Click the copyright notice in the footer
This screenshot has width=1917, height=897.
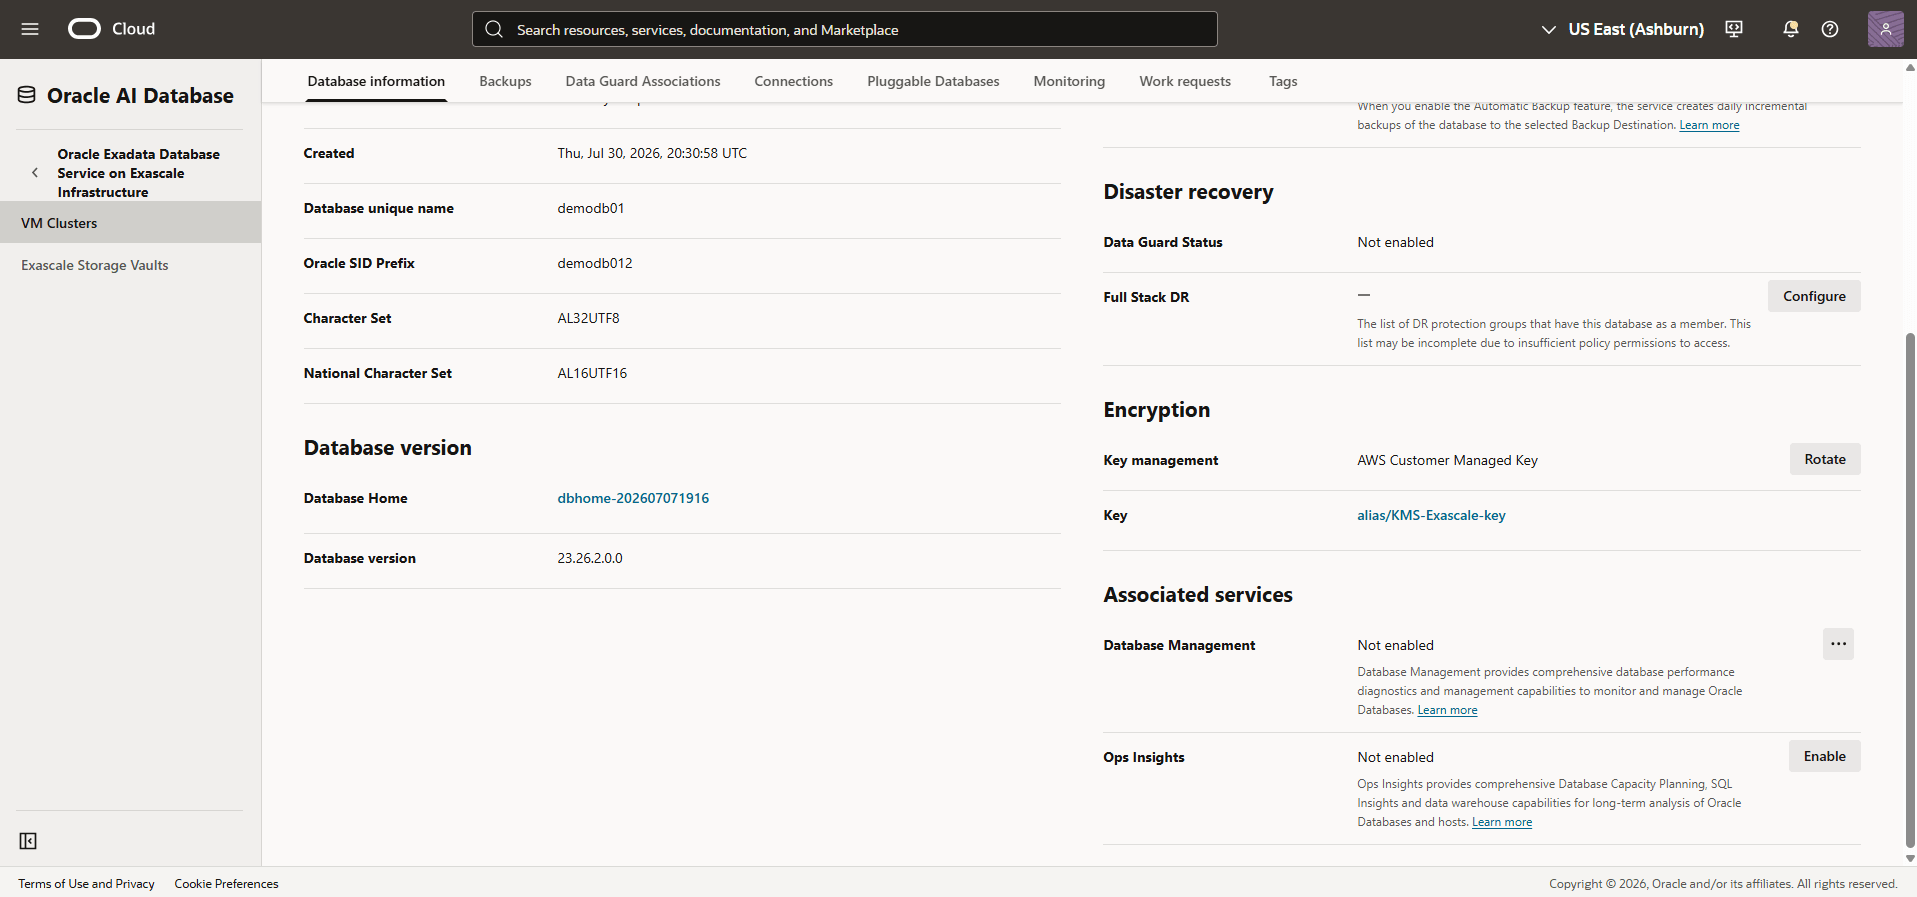1723,884
